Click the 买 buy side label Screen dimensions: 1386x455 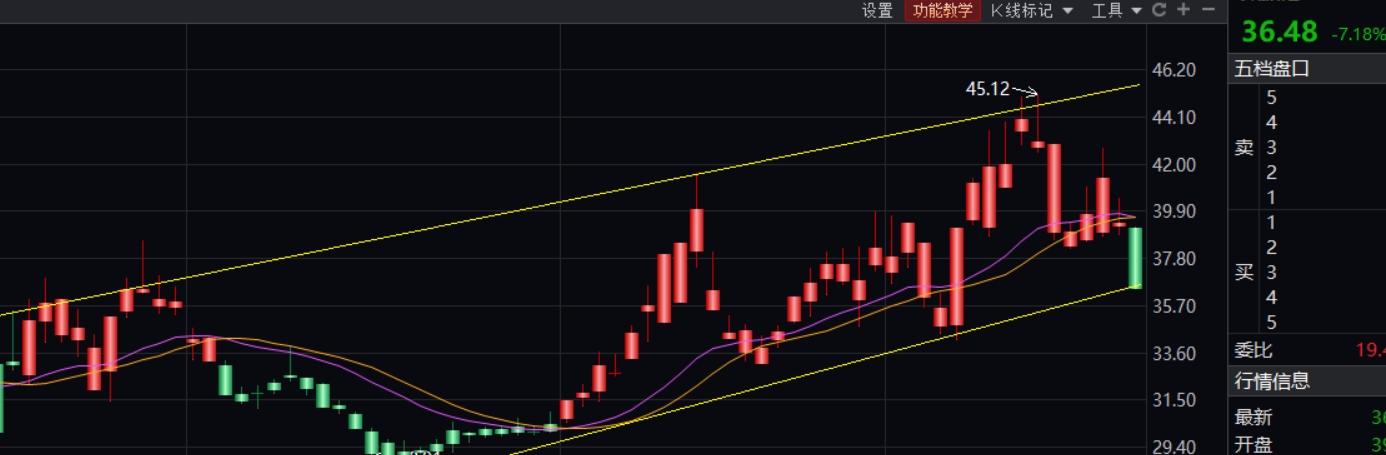[x=1244, y=271]
